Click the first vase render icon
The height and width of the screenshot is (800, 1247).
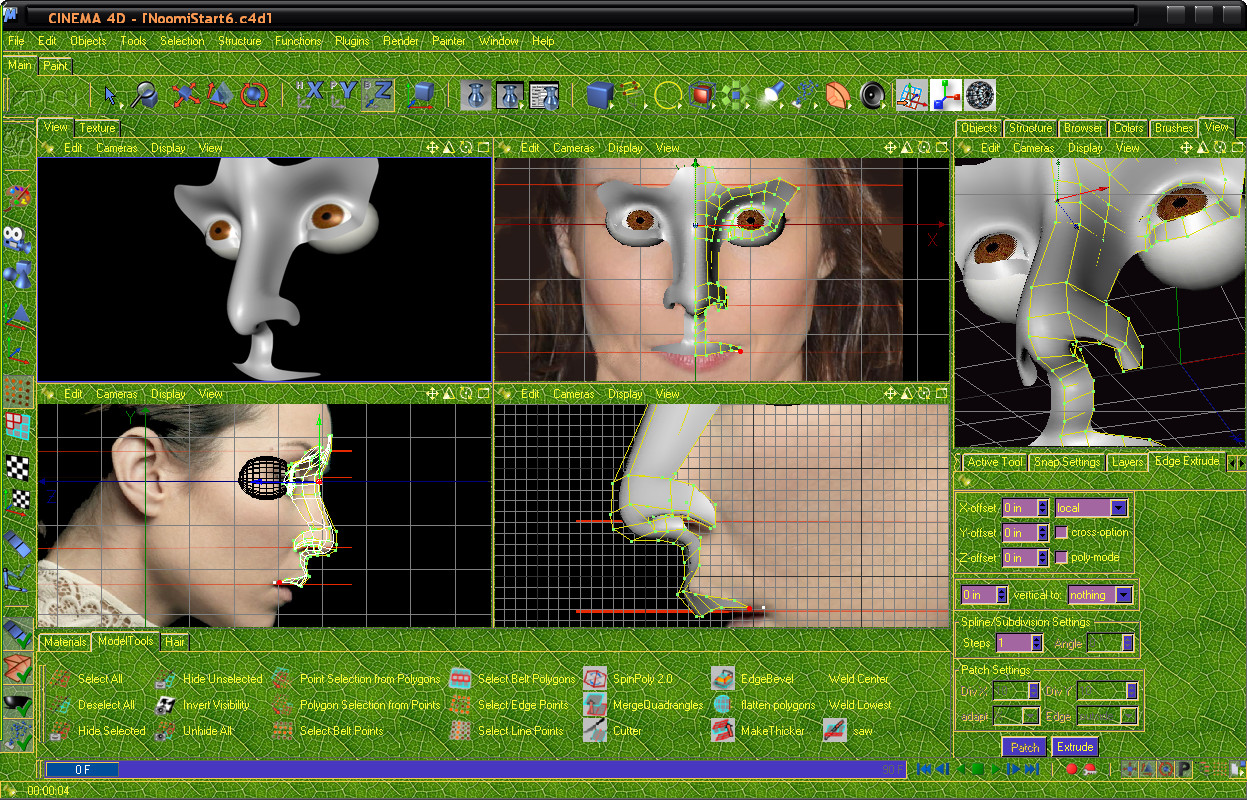475,95
